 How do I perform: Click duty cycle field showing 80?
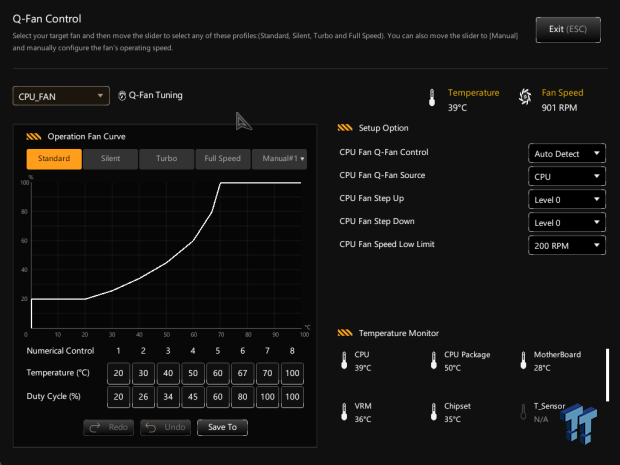click(242, 397)
